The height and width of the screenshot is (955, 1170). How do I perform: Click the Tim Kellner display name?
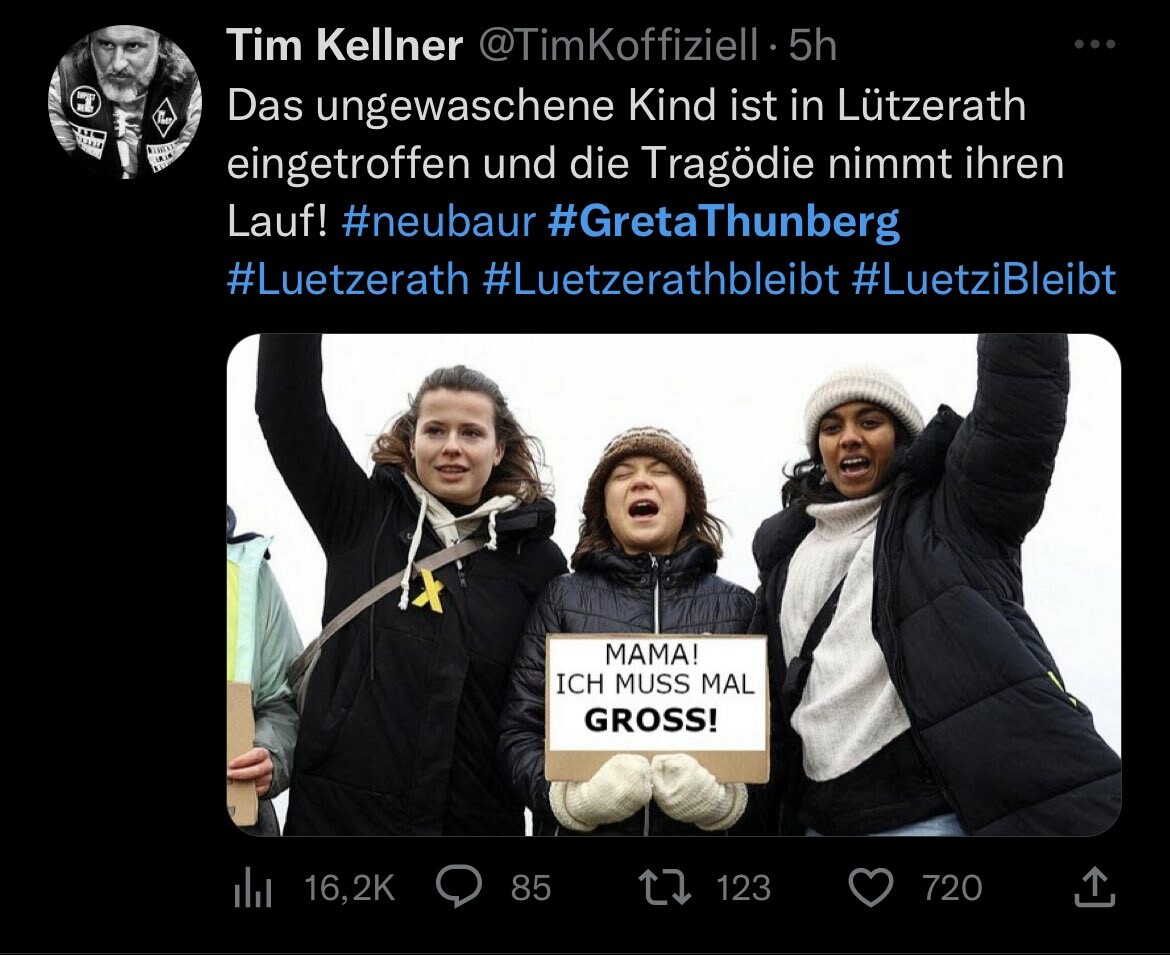pos(345,45)
